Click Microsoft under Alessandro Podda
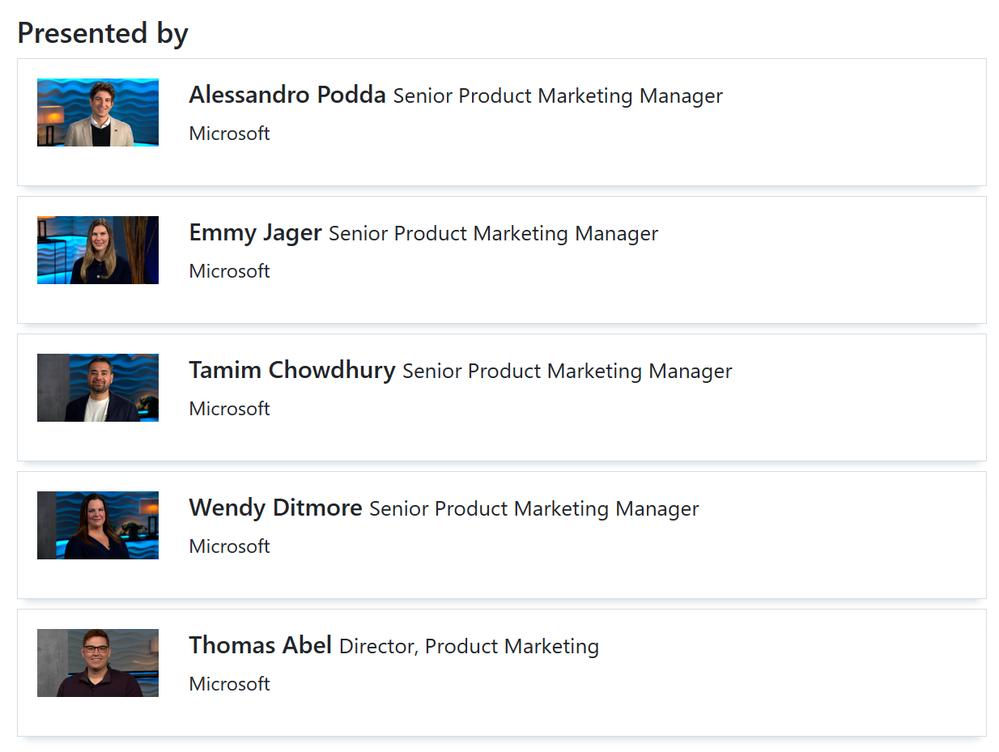 [229, 133]
